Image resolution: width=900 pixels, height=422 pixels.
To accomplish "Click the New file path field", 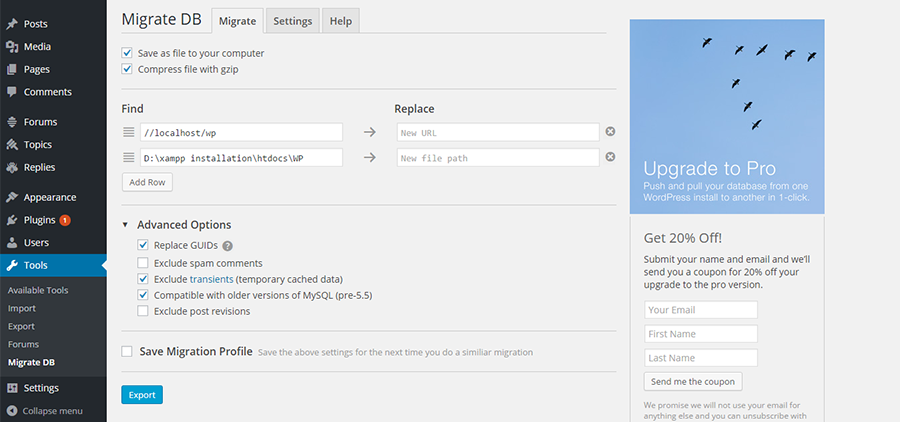I will (498, 157).
